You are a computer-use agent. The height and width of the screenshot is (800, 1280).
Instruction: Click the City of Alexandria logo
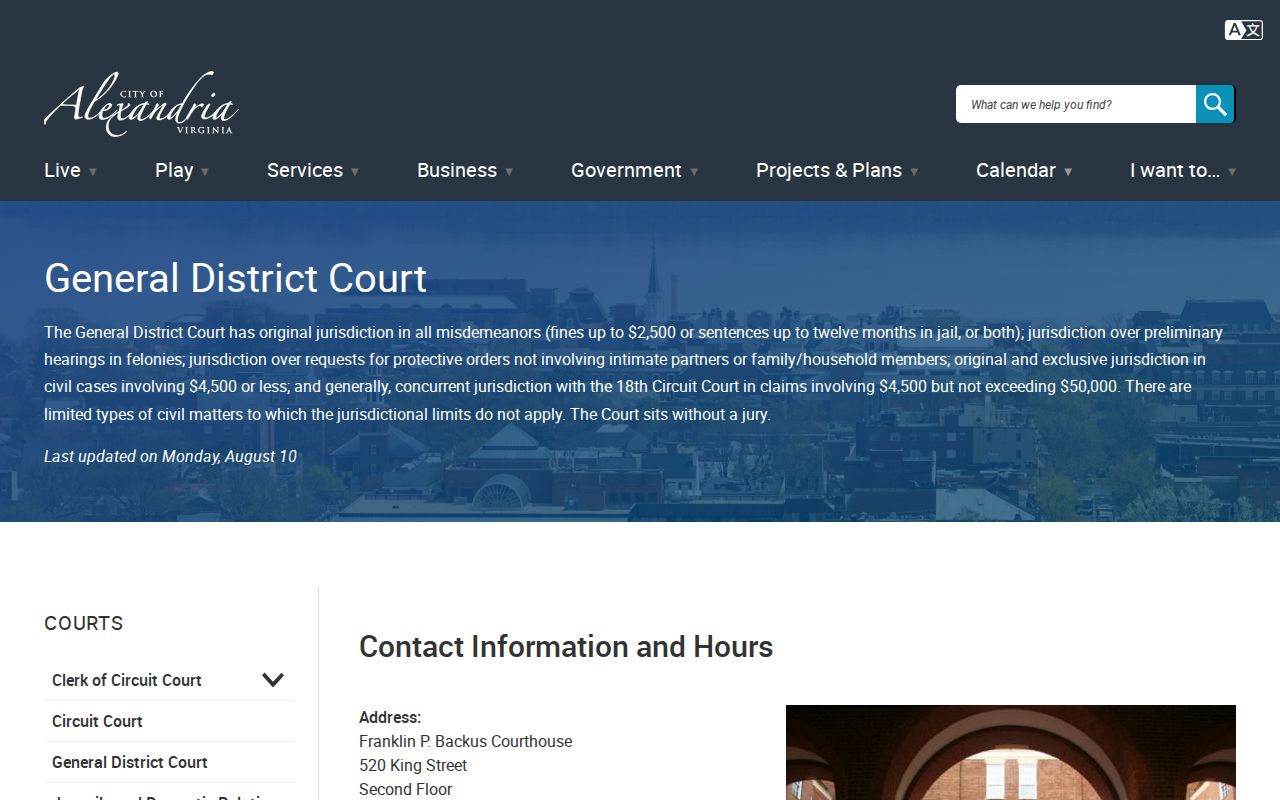pos(141,104)
